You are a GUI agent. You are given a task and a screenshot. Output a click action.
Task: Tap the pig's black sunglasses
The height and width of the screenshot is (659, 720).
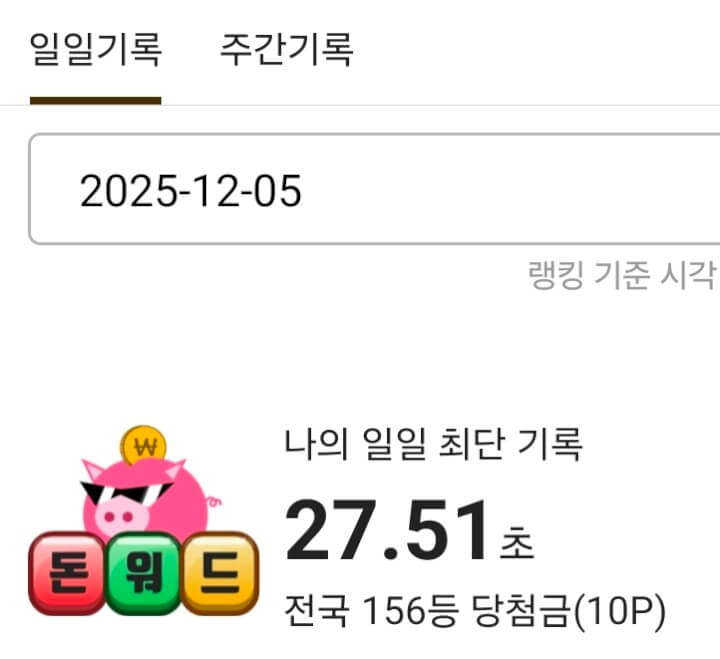click(125, 493)
